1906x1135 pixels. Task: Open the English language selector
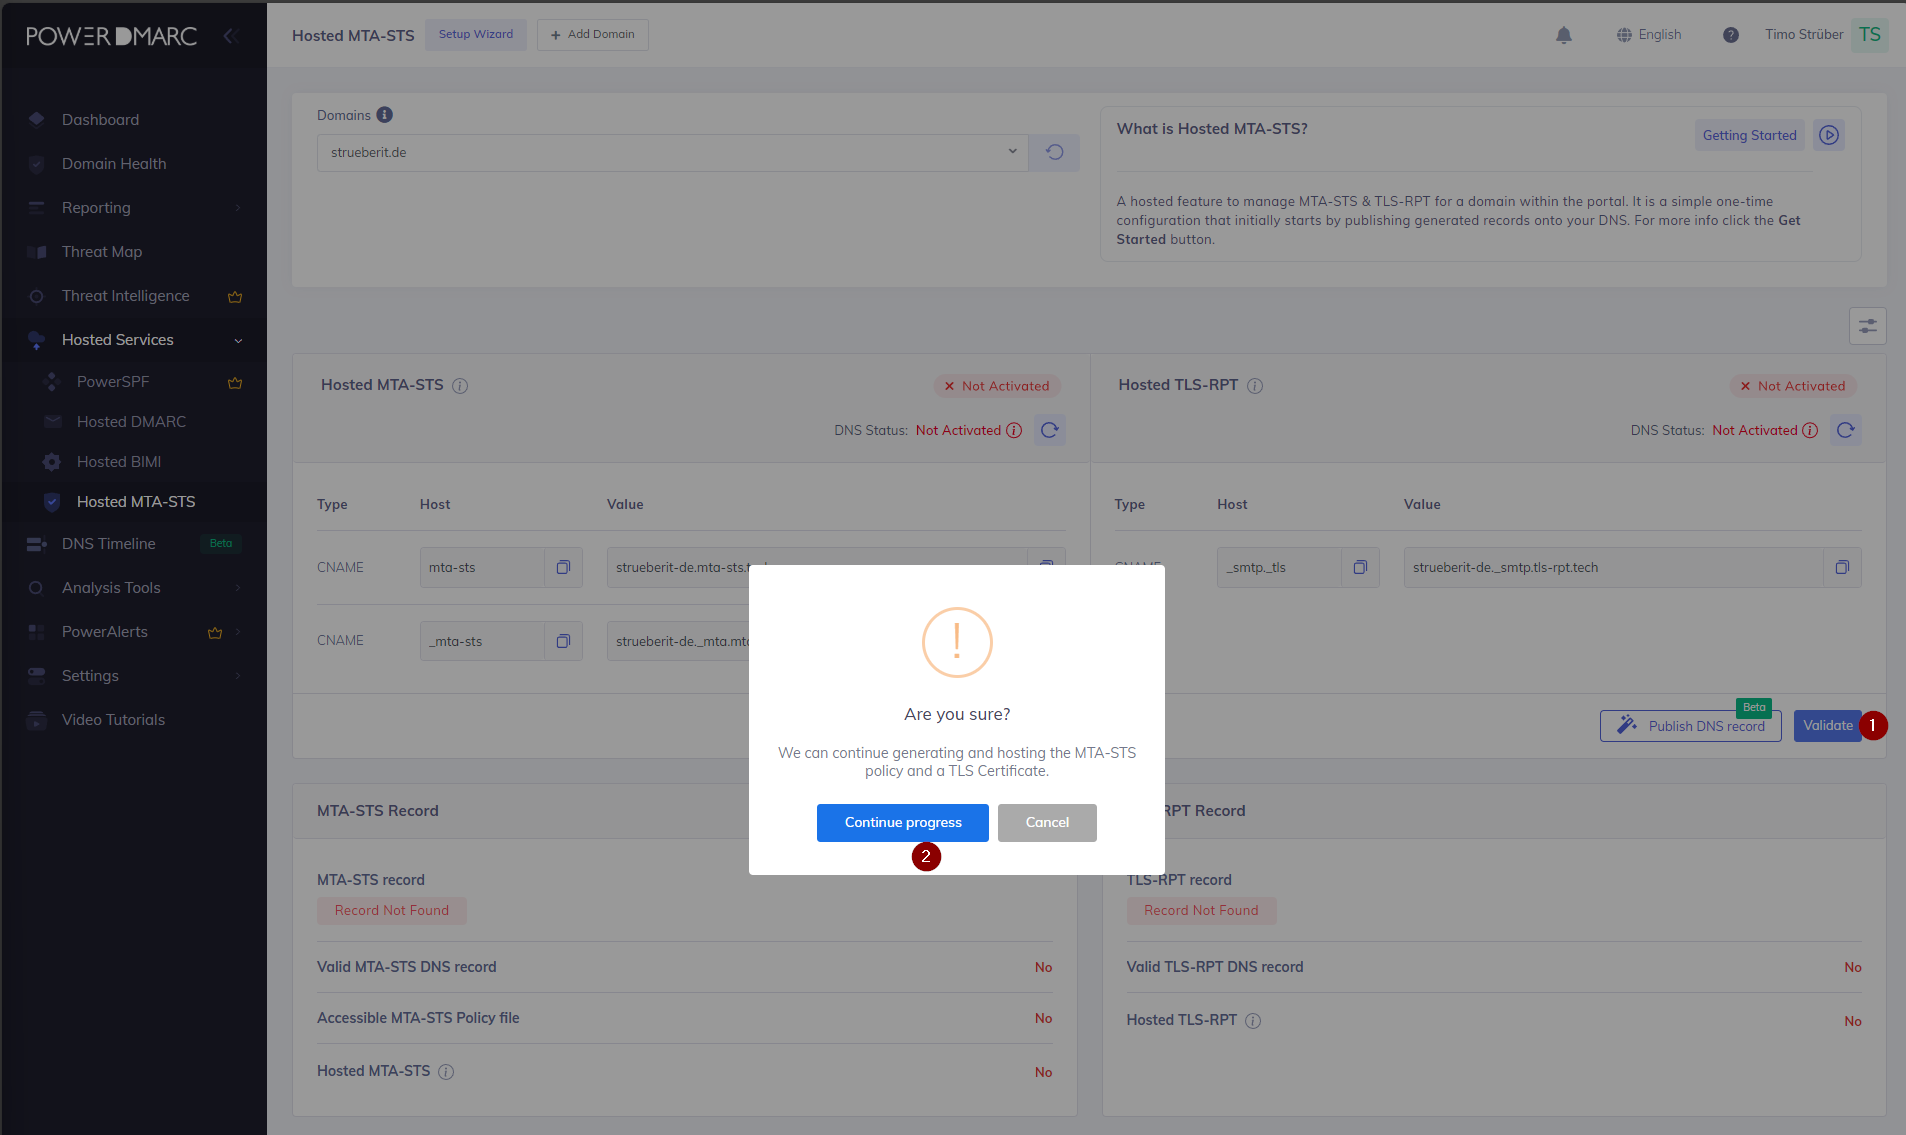[x=1649, y=35]
